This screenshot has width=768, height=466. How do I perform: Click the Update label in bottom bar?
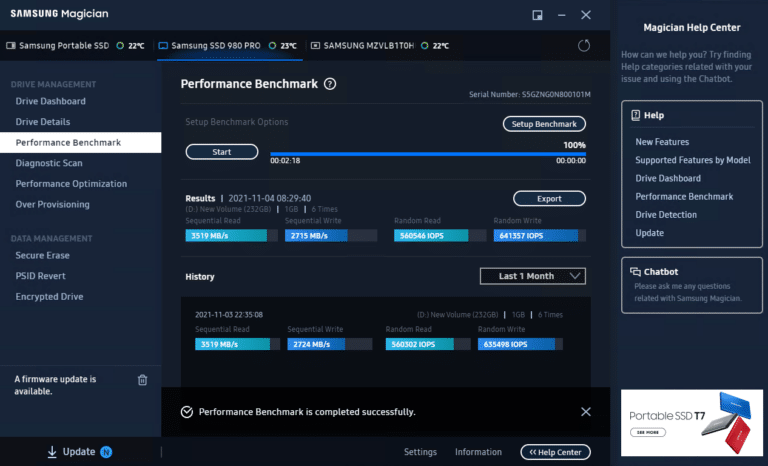(79, 452)
